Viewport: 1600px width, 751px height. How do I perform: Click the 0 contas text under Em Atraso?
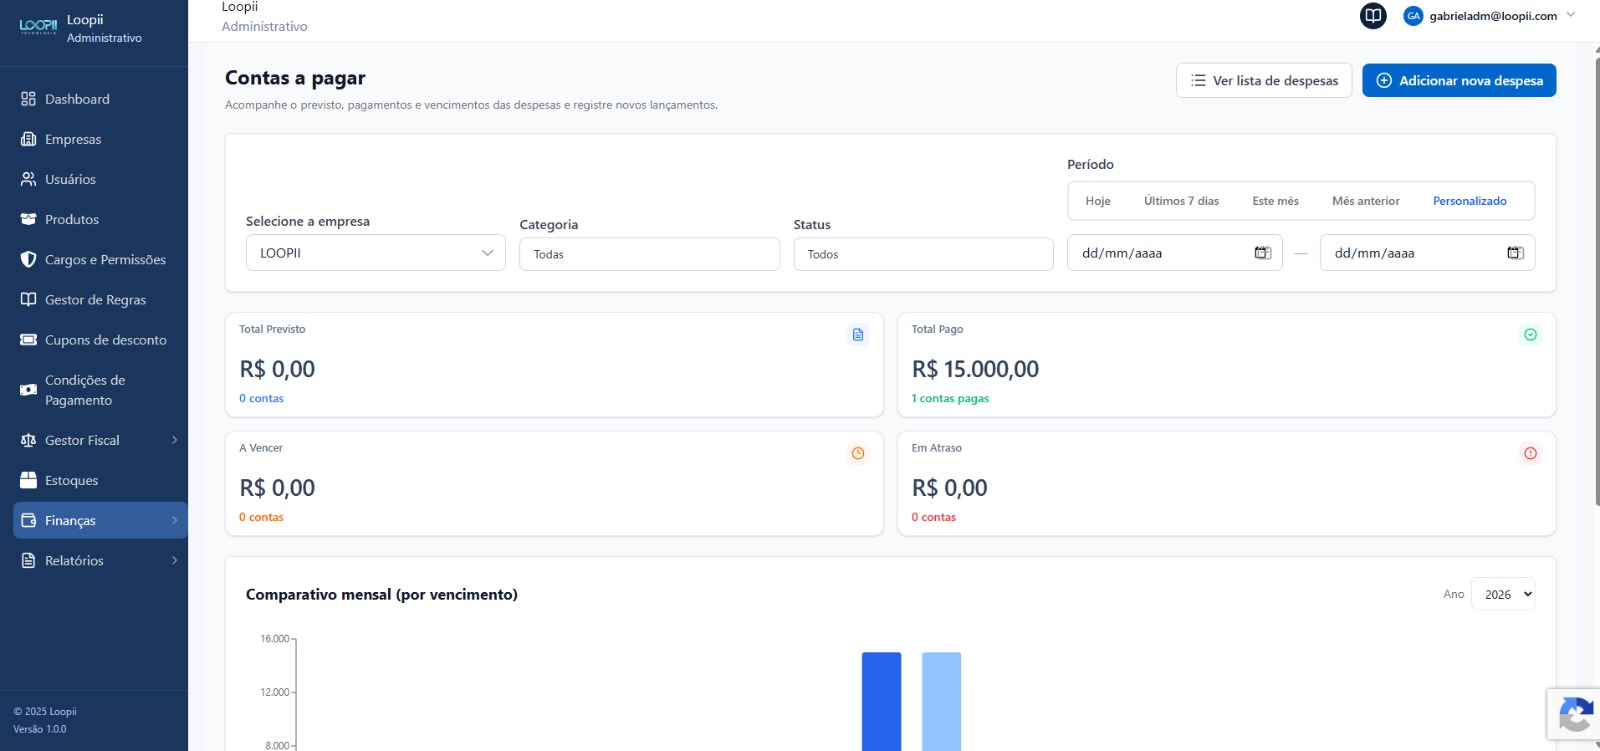[x=933, y=517]
